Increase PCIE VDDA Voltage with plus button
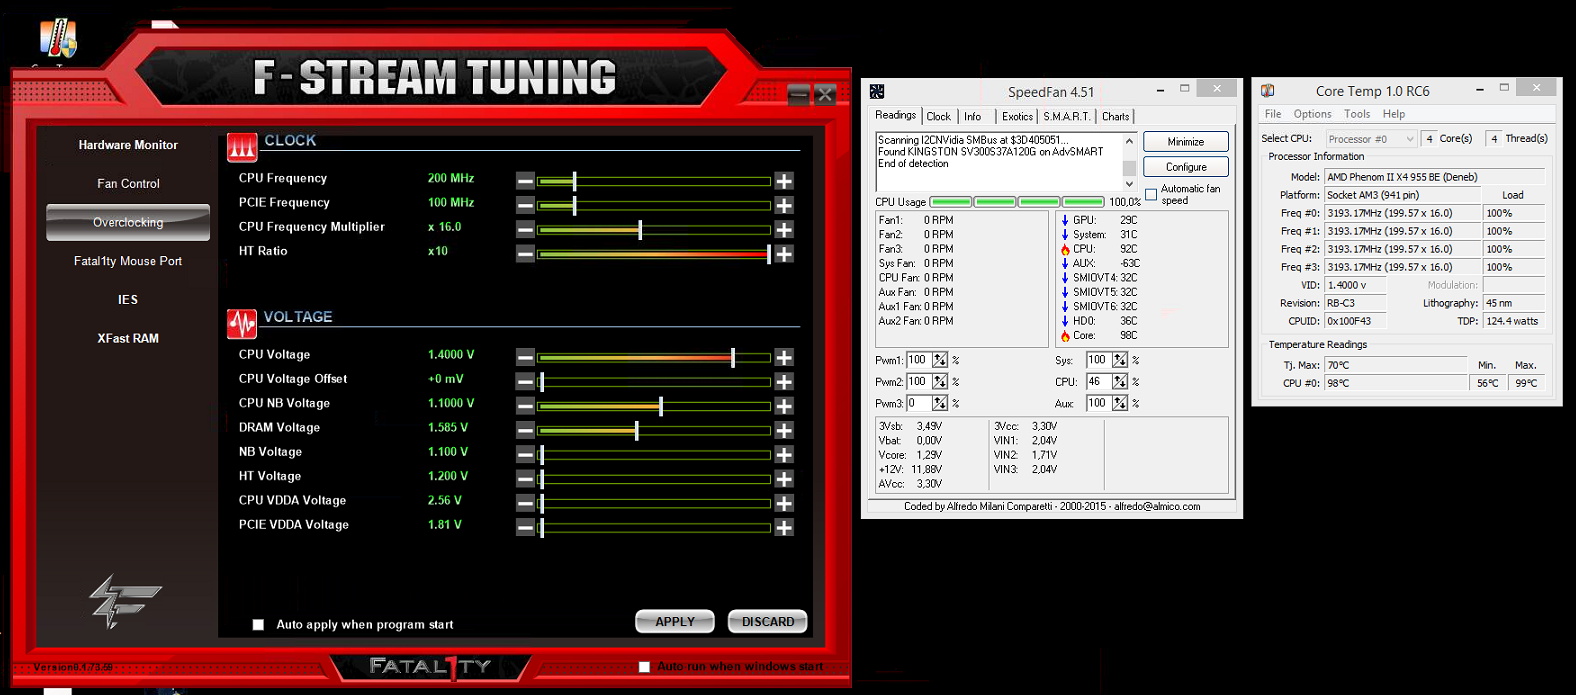 point(784,527)
